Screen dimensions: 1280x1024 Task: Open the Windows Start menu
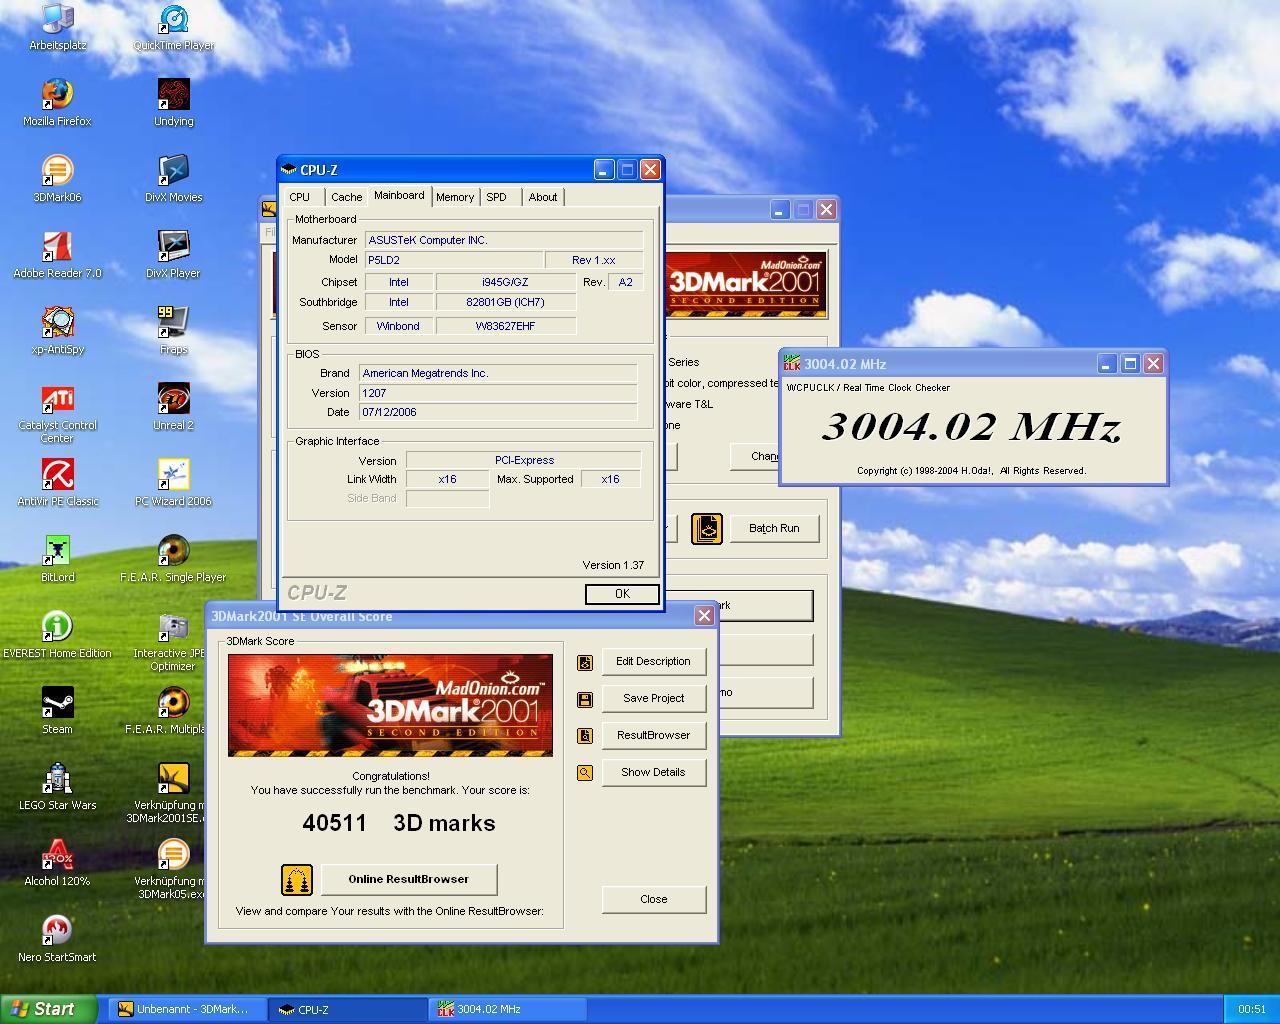pos(48,1009)
